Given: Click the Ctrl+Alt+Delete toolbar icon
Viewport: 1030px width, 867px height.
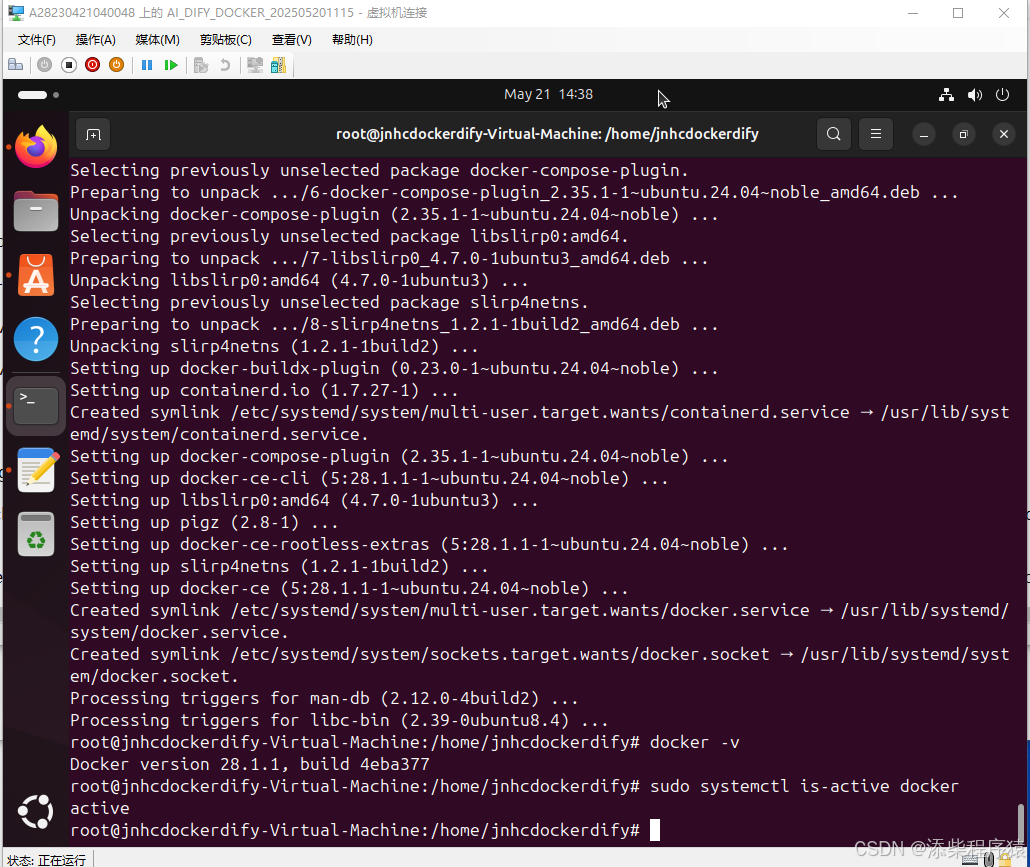Looking at the screenshot, I should point(15,65).
